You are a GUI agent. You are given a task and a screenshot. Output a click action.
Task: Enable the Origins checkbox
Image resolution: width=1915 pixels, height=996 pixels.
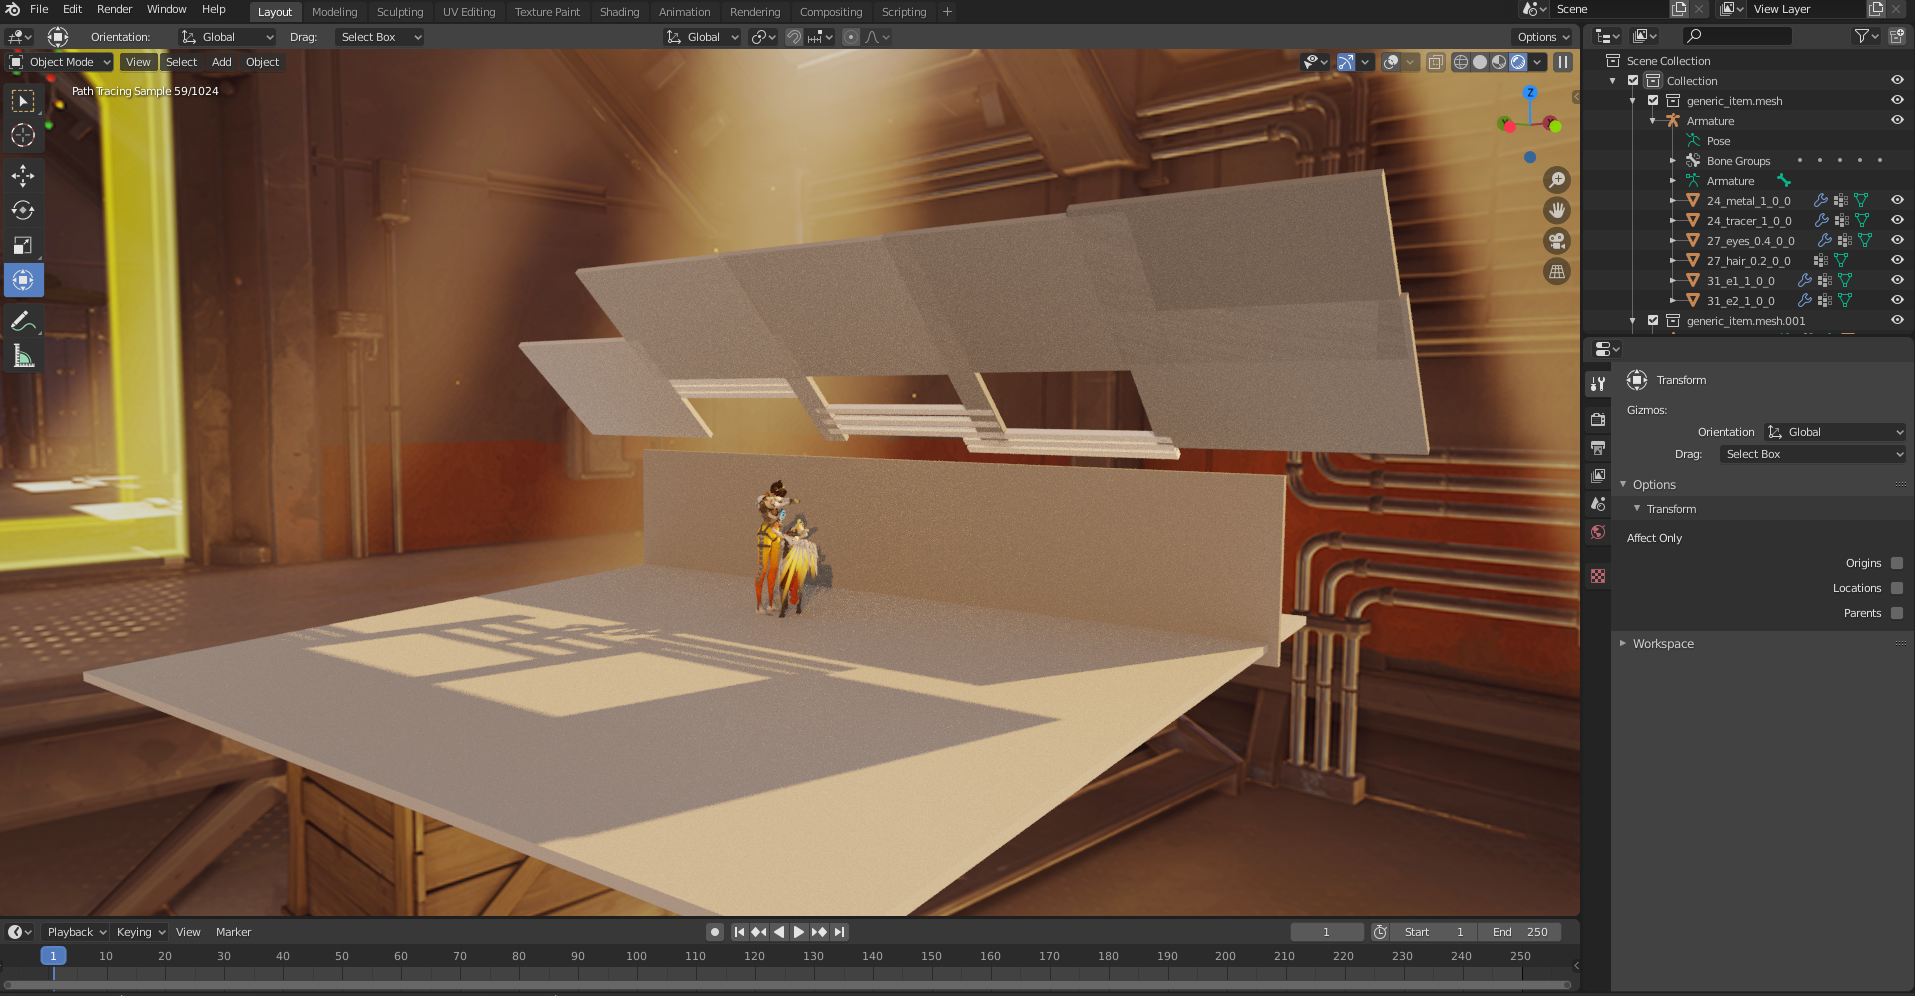[1897, 563]
